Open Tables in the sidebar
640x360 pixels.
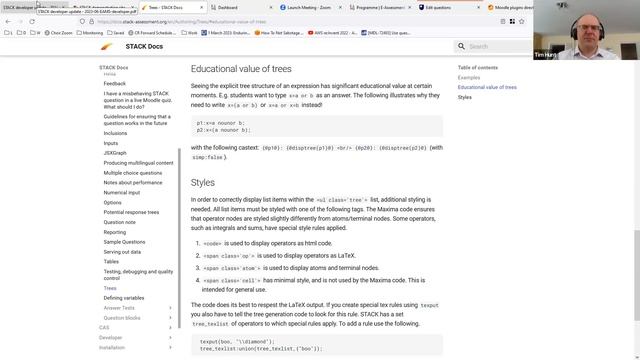(x=111, y=262)
